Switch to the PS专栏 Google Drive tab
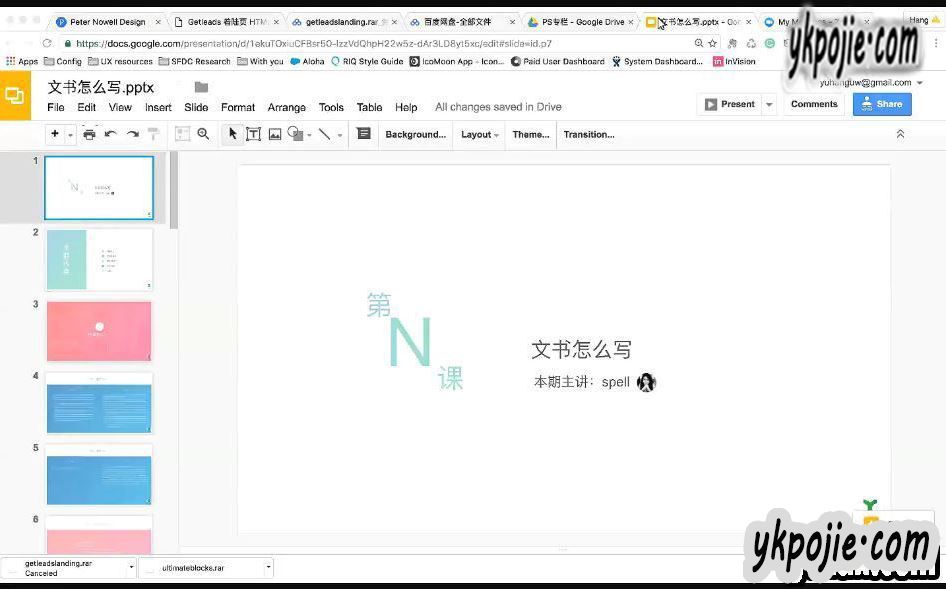 580,22
